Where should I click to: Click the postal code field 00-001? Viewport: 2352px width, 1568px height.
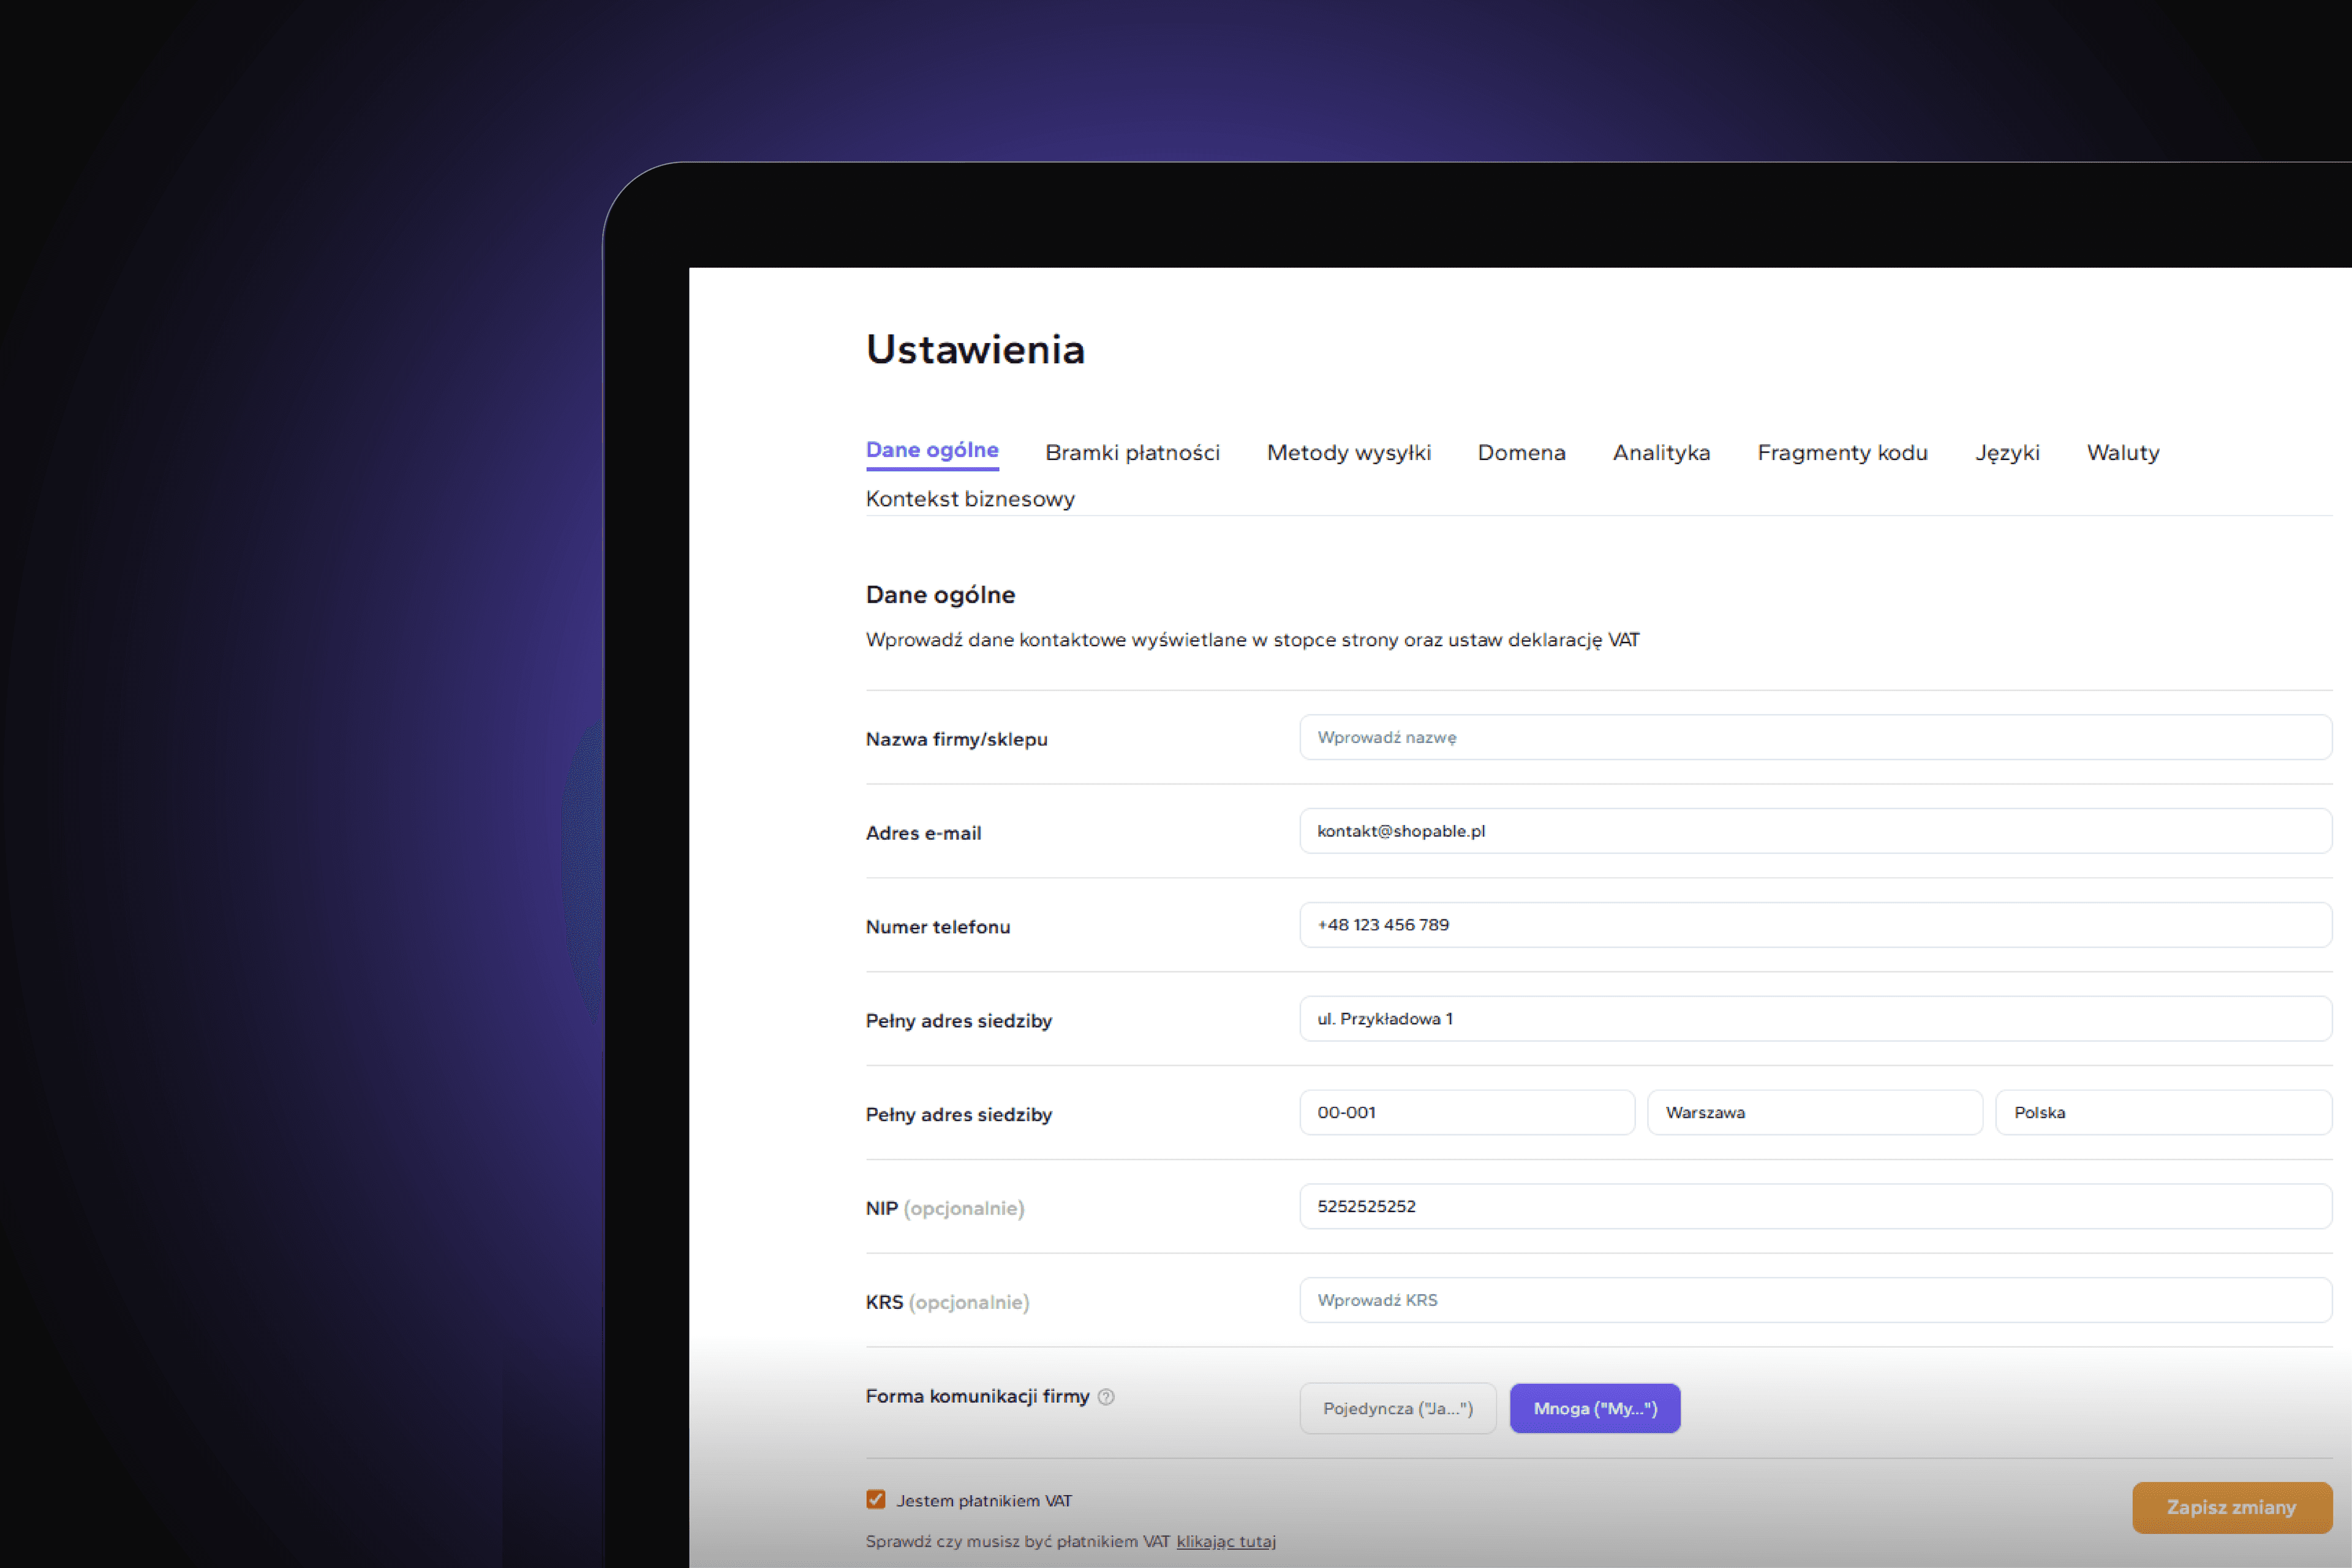(1467, 1113)
